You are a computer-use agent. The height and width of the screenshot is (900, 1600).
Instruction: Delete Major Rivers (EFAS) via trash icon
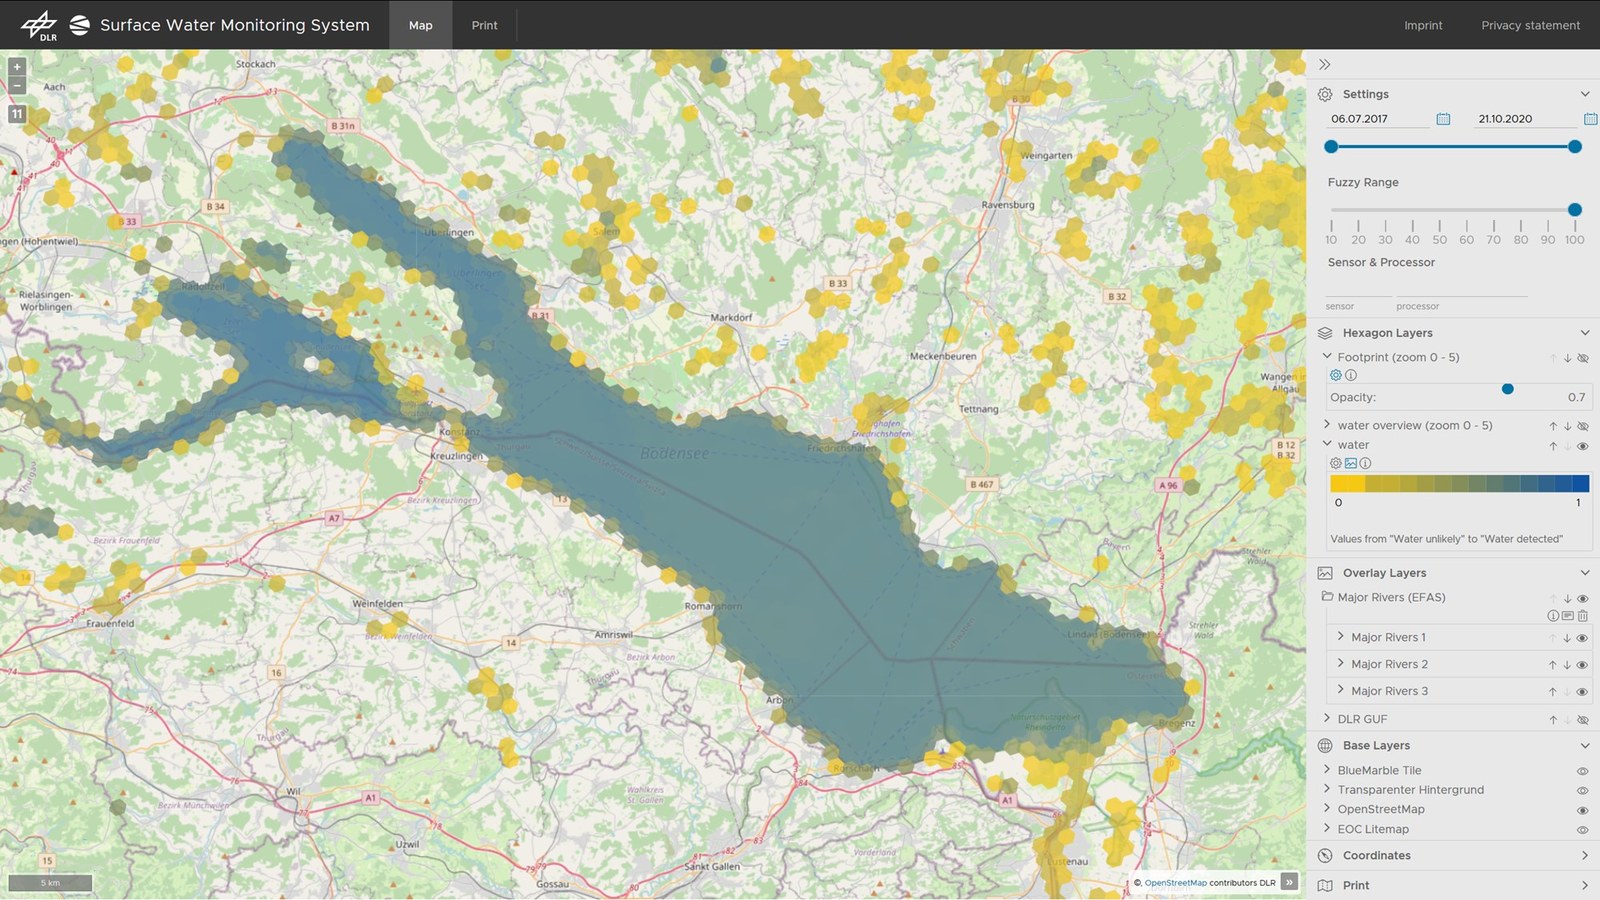click(x=1581, y=616)
